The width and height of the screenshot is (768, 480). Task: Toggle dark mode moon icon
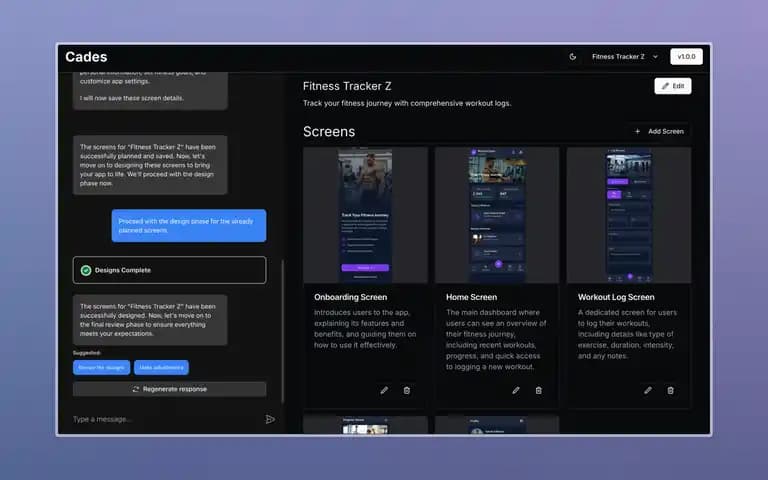pyautogui.click(x=573, y=57)
